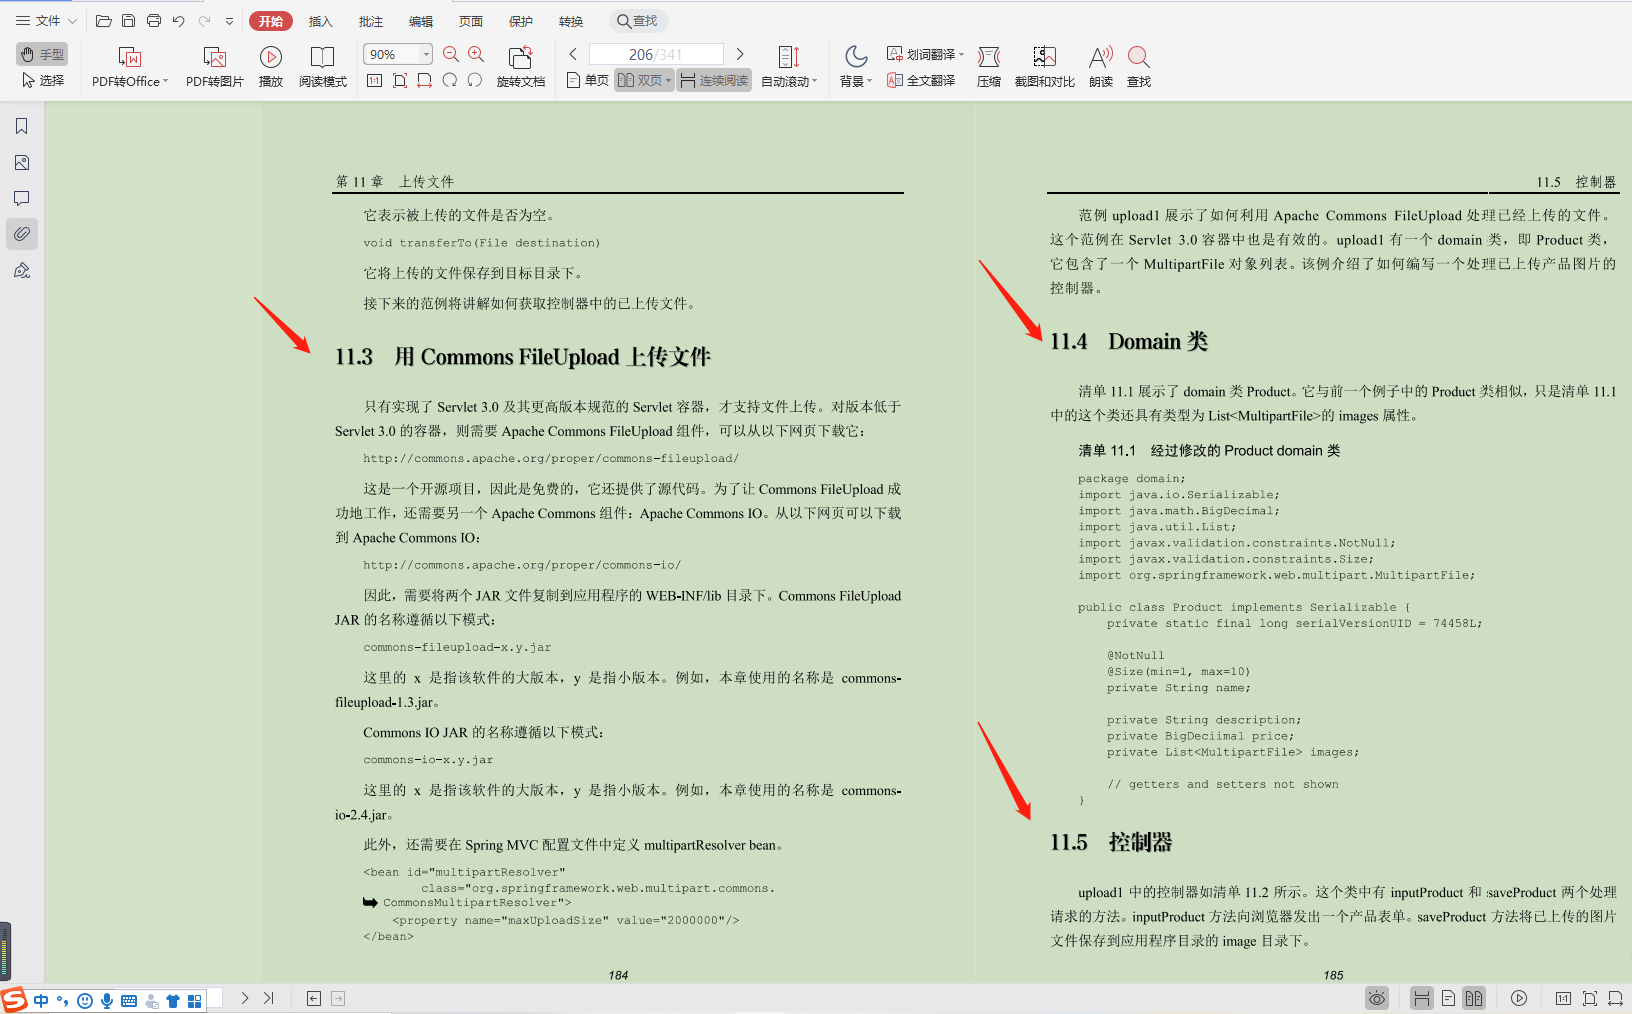Open the 自动滚动 auto-scroll dropdown
This screenshot has height=1014, width=1632.
pos(789,67)
